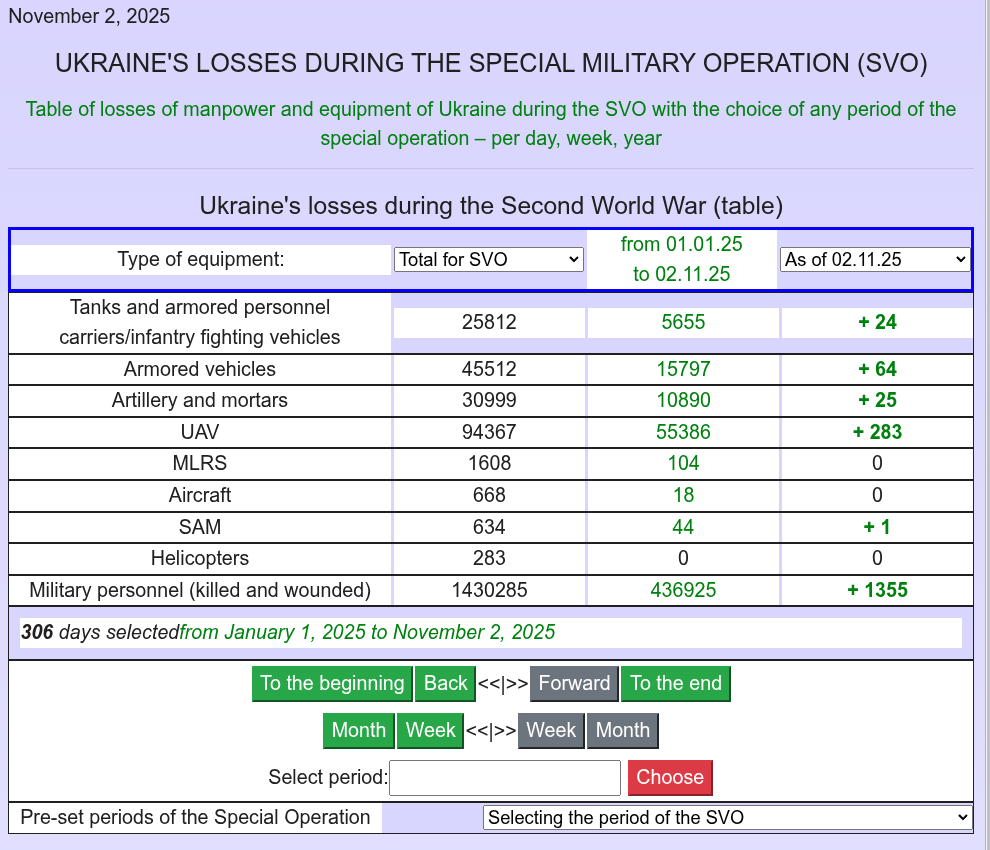
Task: Click MLRS period value '104'
Action: pyautogui.click(x=683, y=464)
